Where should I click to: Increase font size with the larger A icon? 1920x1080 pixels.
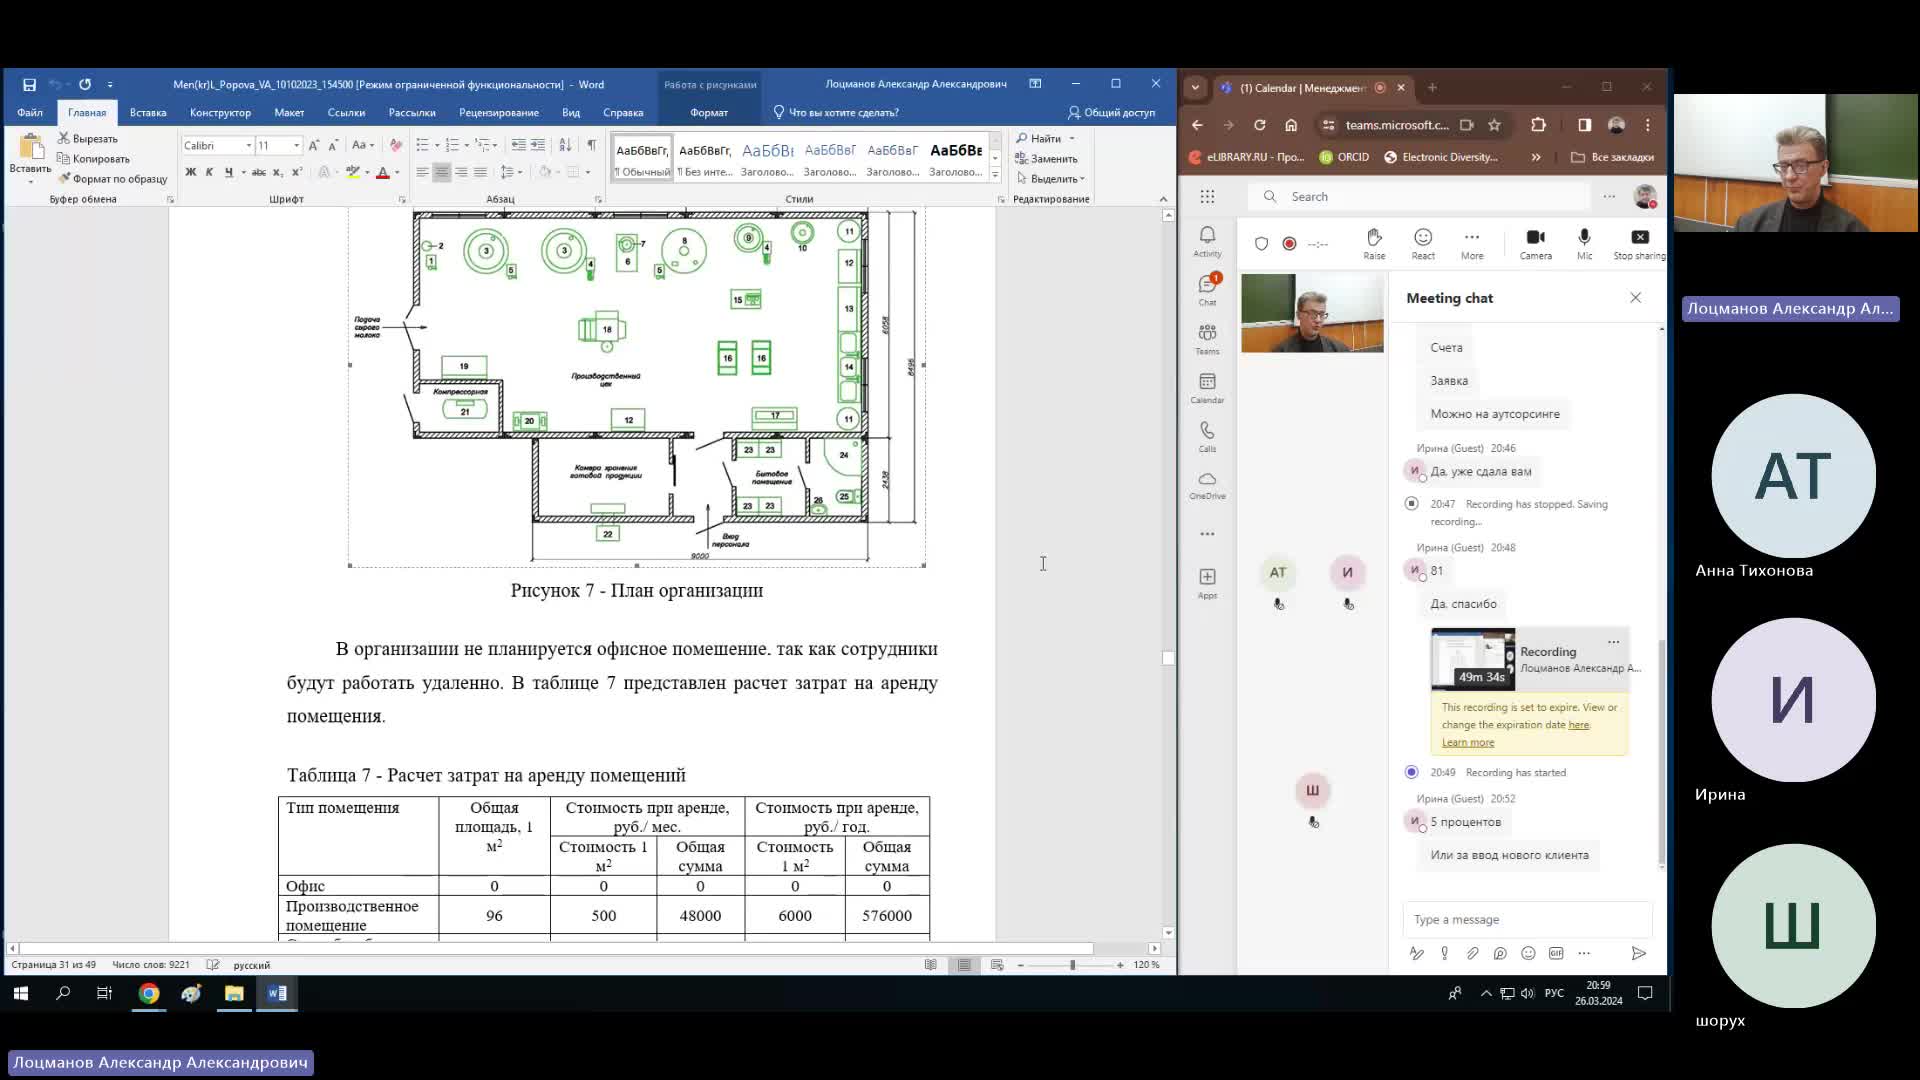pyautogui.click(x=314, y=146)
